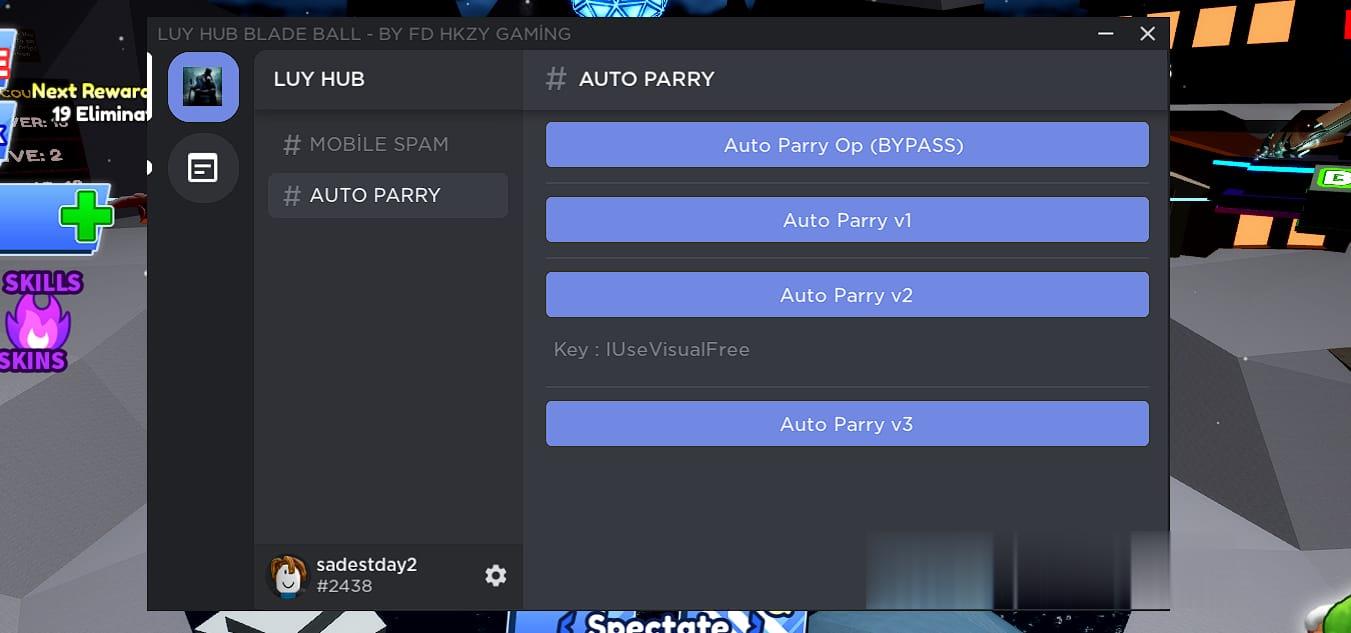The width and height of the screenshot is (1351, 633).
Task: Click the Key : IUseVisualFree text
Action: 652,350
